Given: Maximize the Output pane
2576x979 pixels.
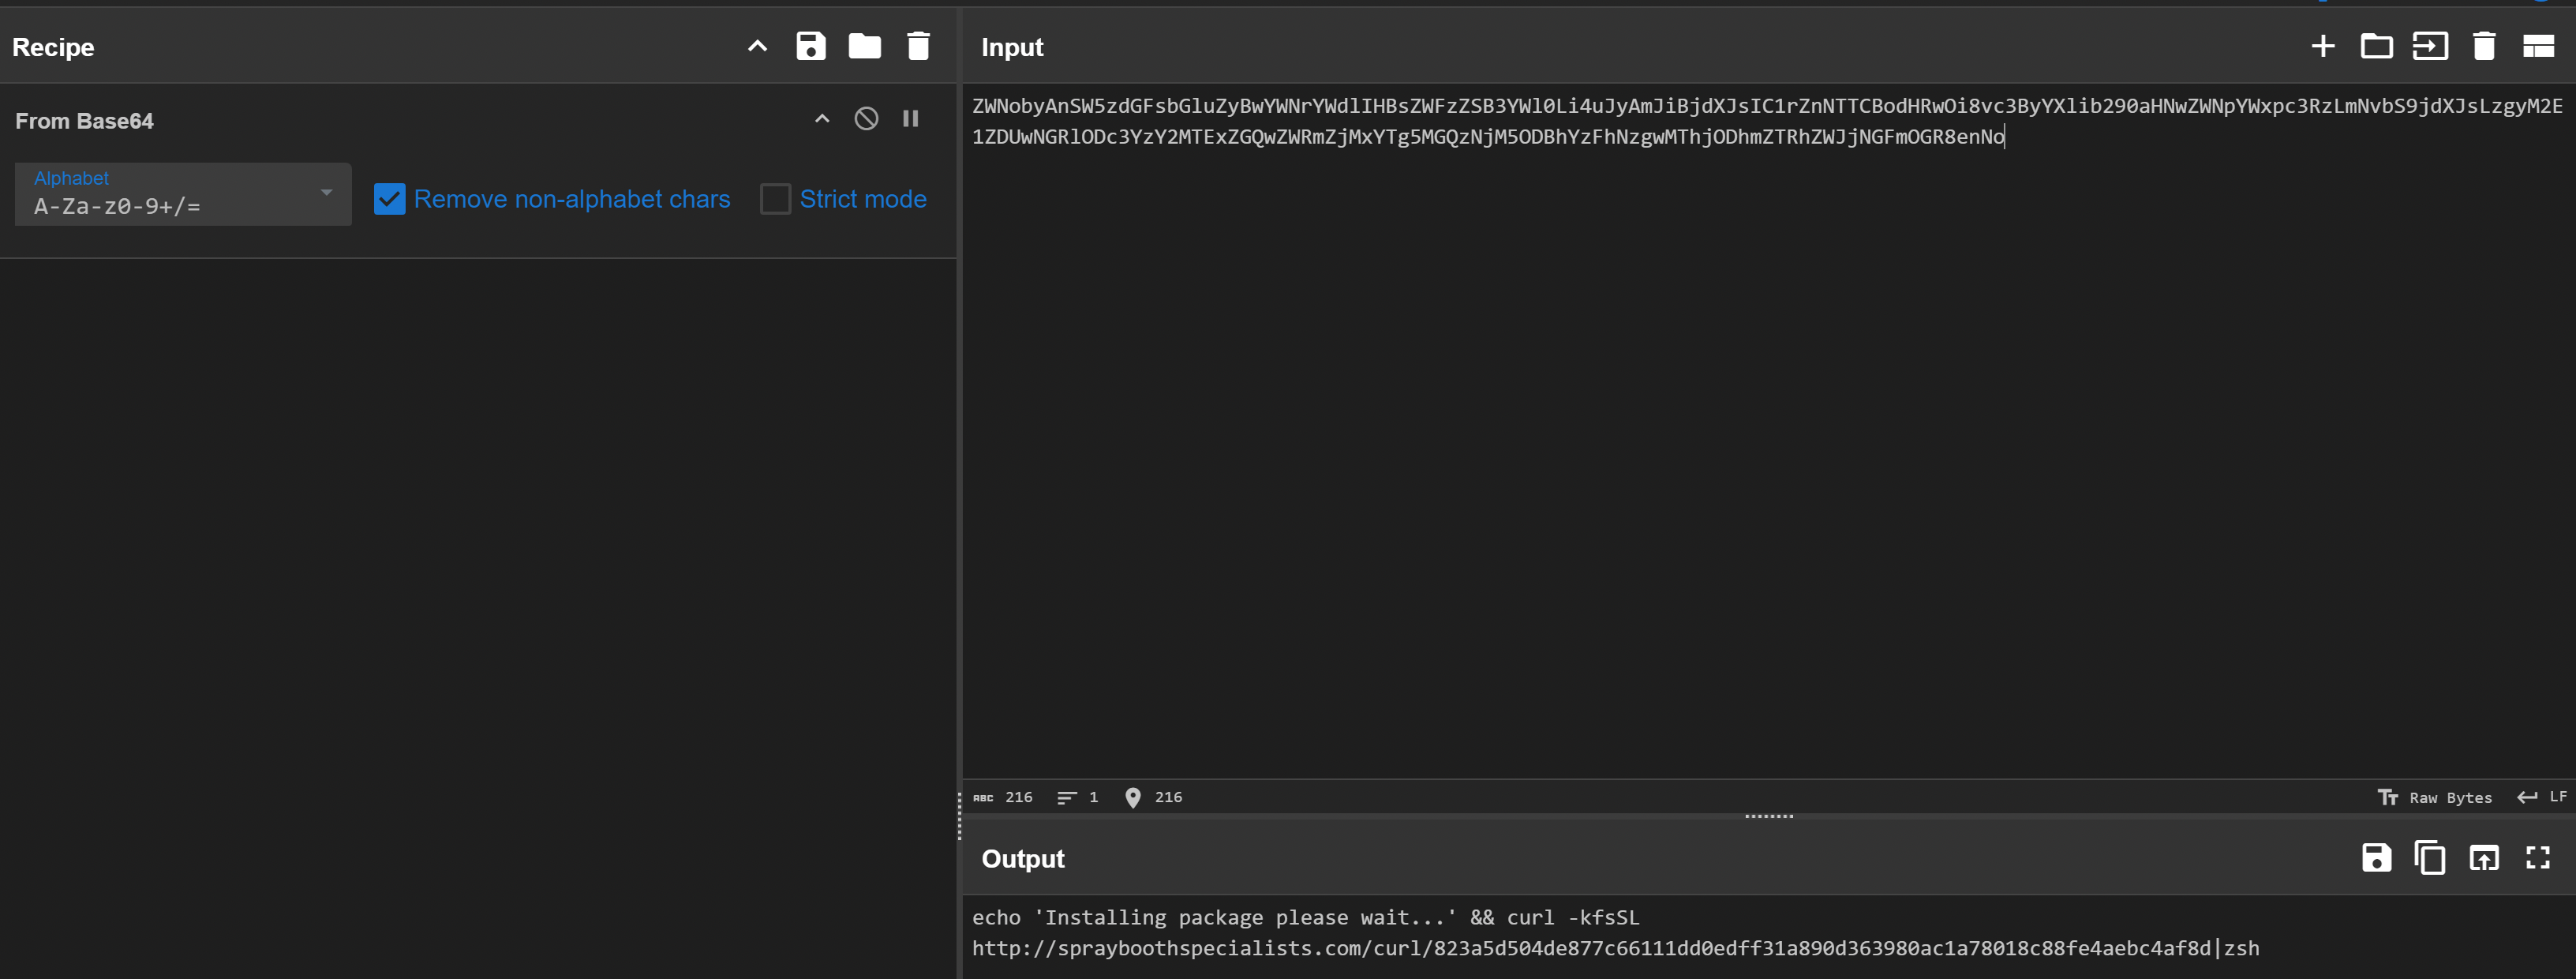Looking at the screenshot, I should (2539, 858).
